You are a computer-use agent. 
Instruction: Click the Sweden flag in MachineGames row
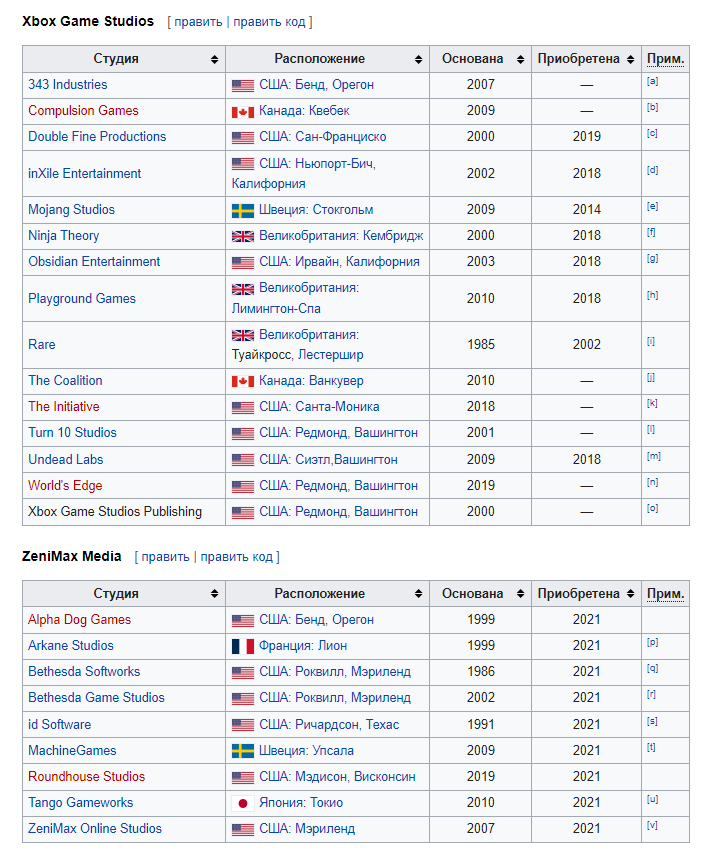242,751
